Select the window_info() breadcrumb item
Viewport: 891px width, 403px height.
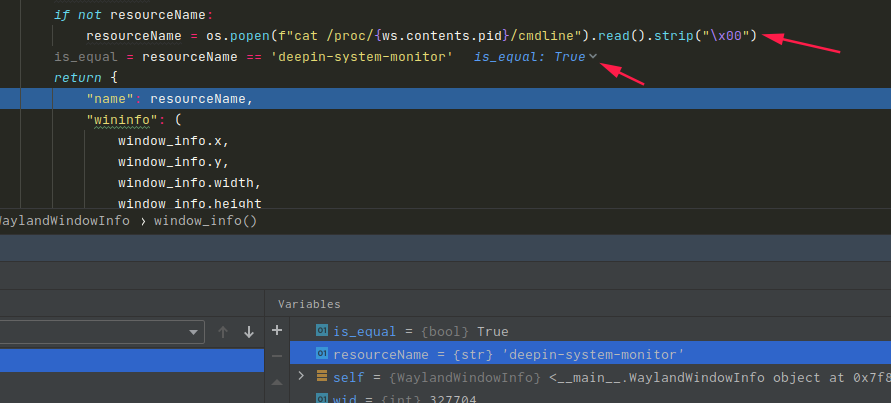pos(205,220)
